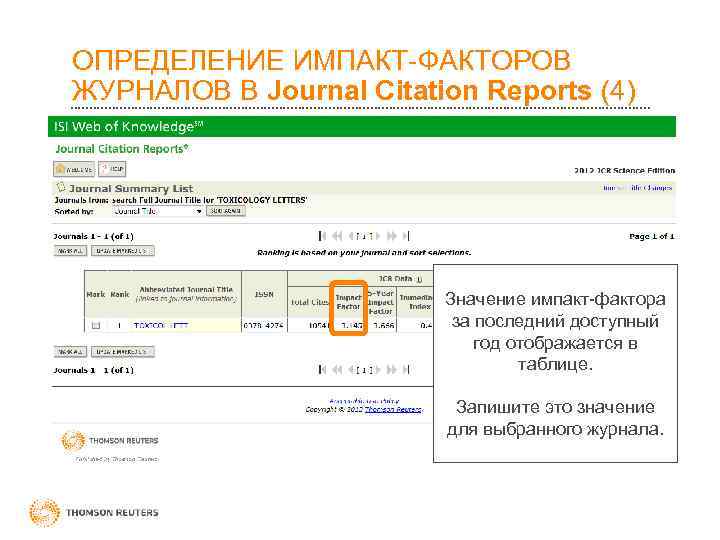Viewport: 720px width, 540px height.
Task: Jump forward ten pages in bottom pagination
Action: pyautogui.click(x=391, y=370)
